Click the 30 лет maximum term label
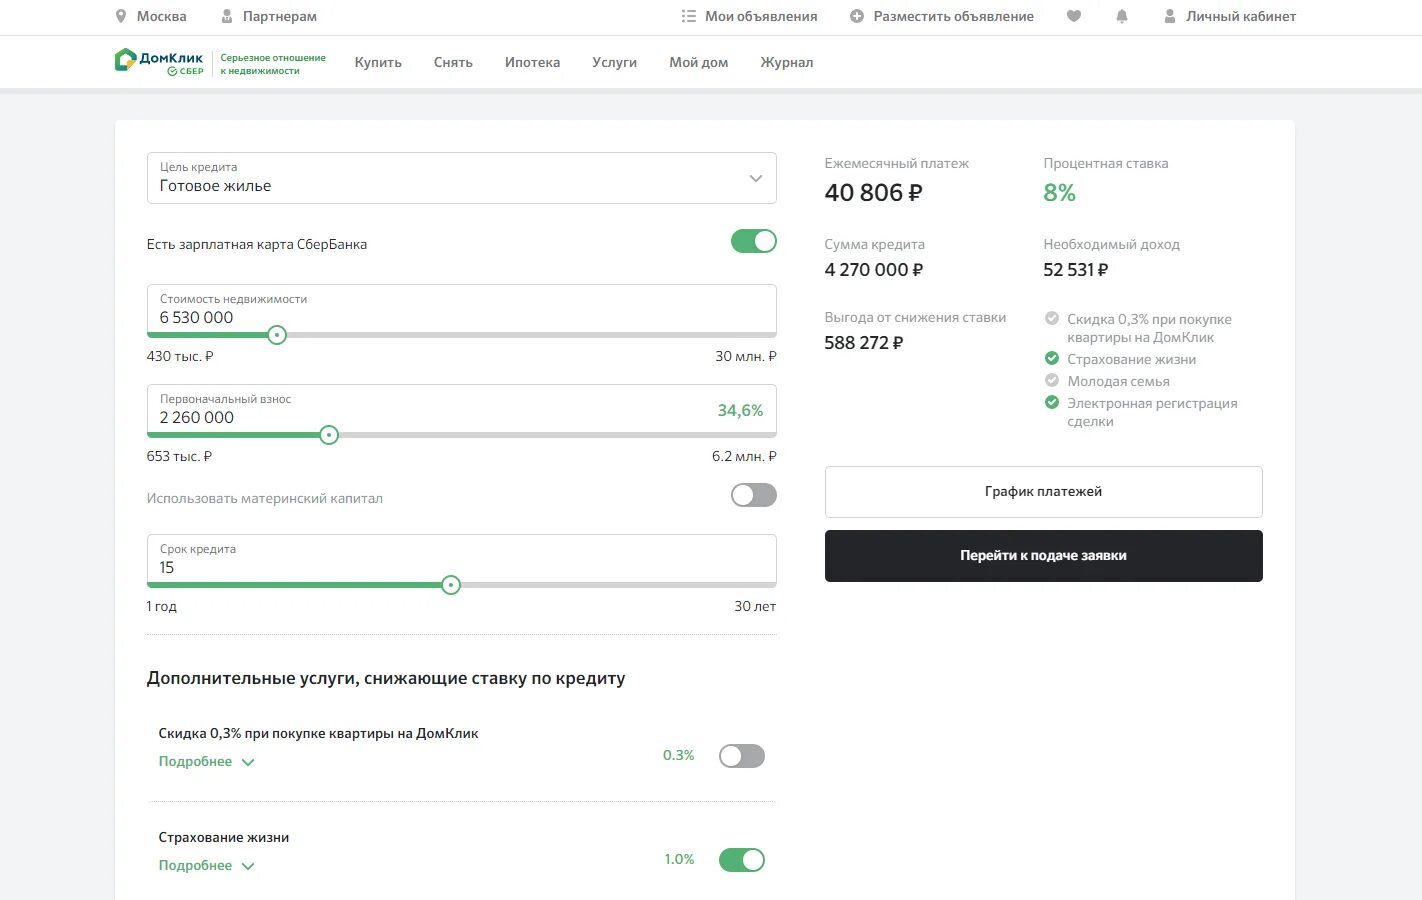The image size is (1422, 900). [755, 606]
